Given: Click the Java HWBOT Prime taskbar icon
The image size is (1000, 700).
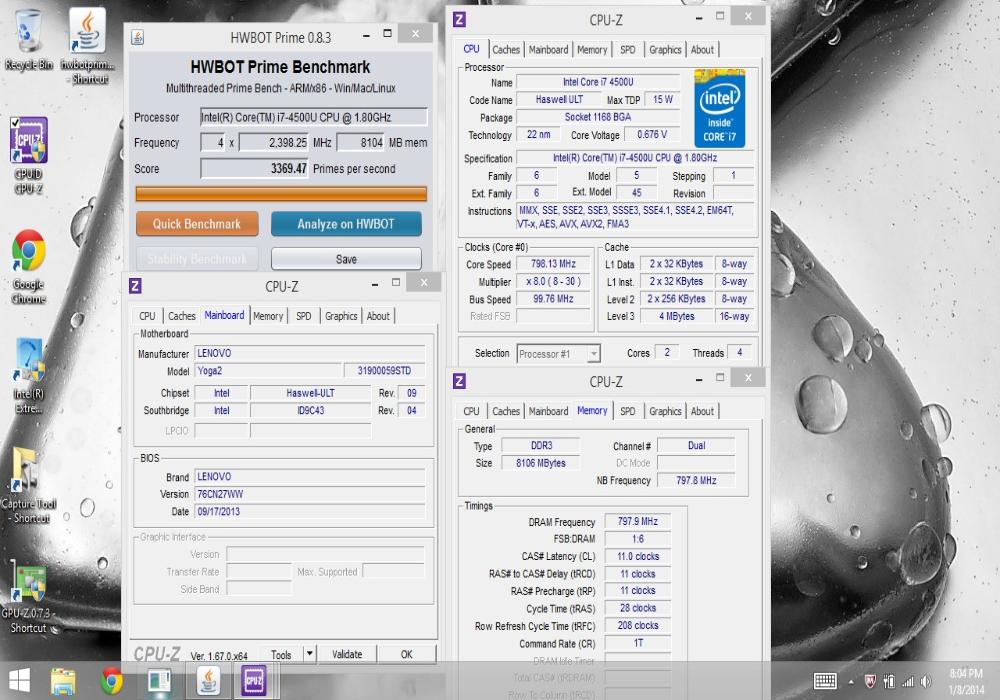Looking at the screenshot, I should click(x=208, y=681).
